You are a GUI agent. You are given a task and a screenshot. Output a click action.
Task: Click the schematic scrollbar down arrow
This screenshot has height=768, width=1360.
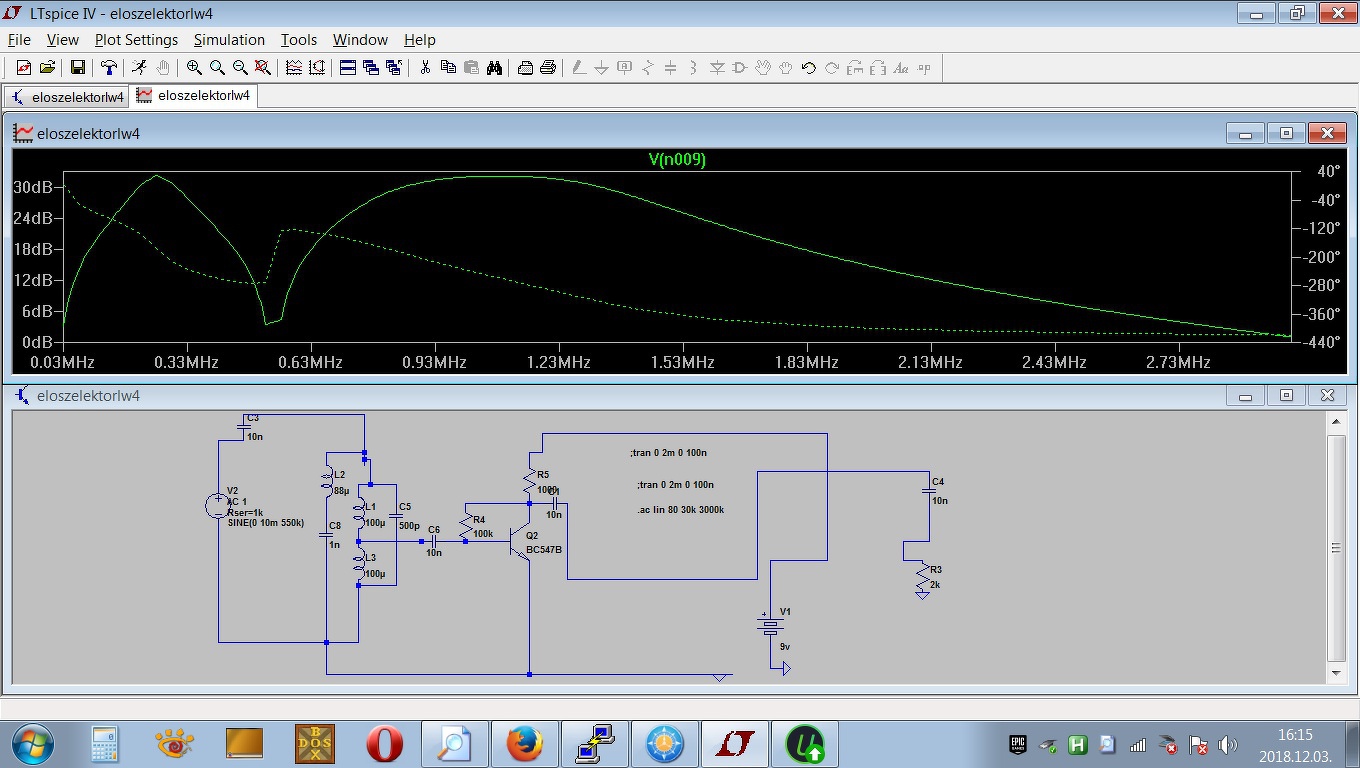click(1336, 674)
